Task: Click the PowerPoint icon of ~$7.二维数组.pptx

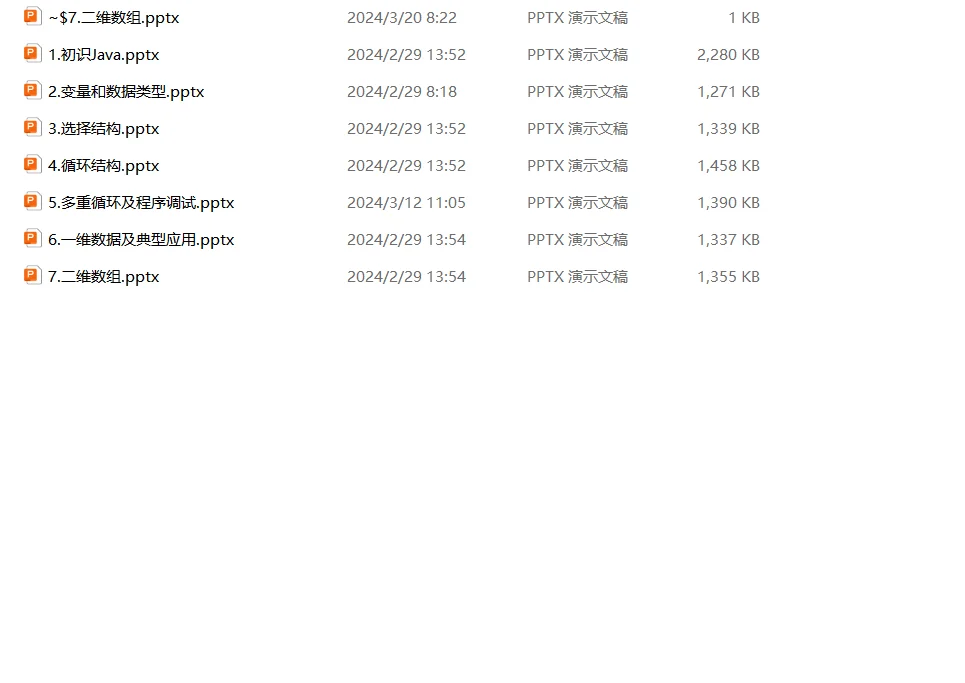Action: [32, 17]
